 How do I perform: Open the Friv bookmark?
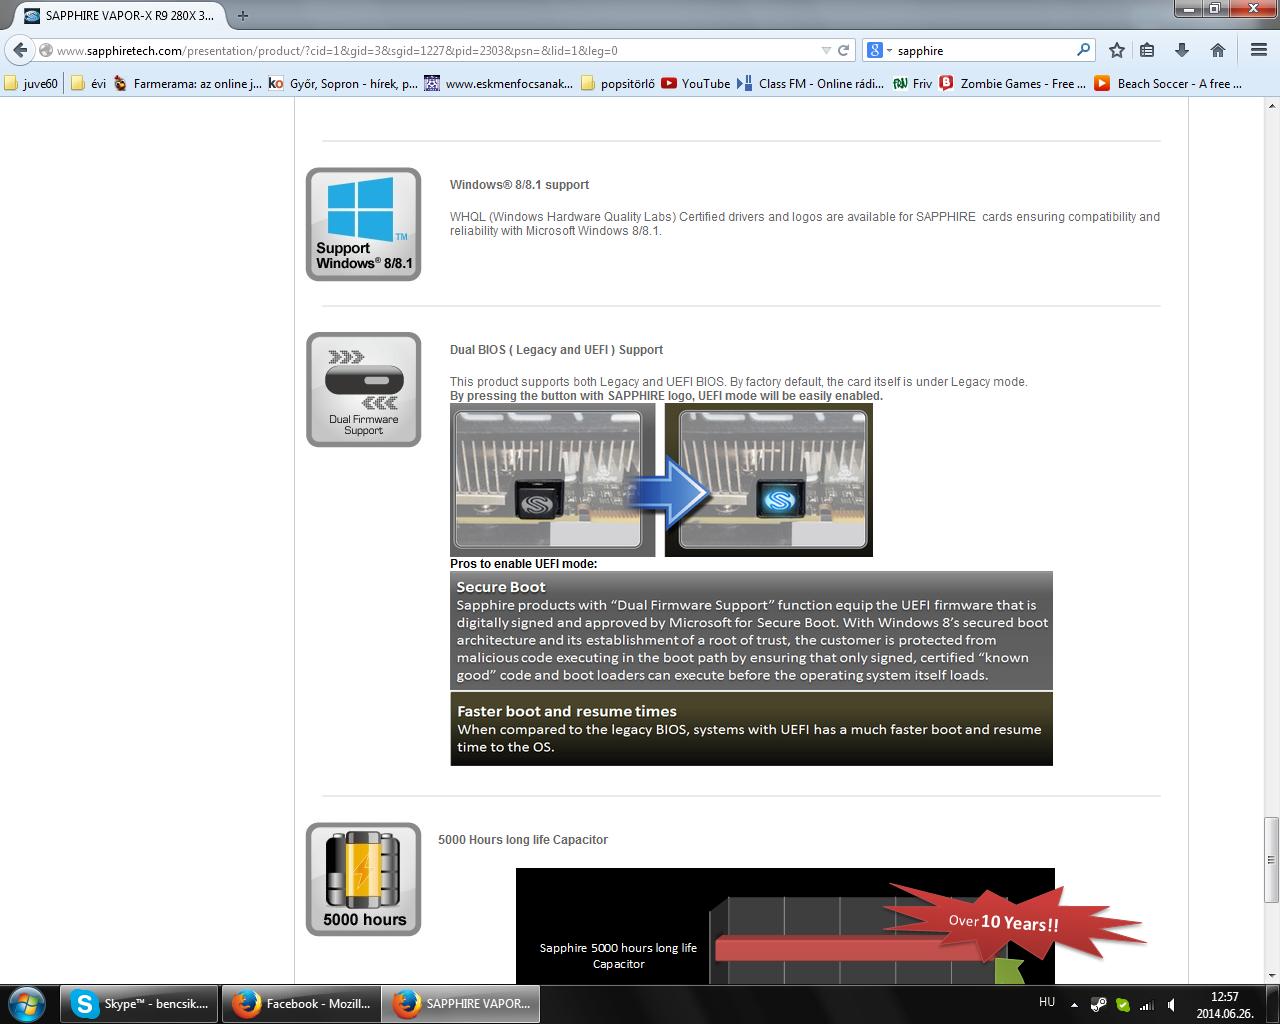coord(912,84)
